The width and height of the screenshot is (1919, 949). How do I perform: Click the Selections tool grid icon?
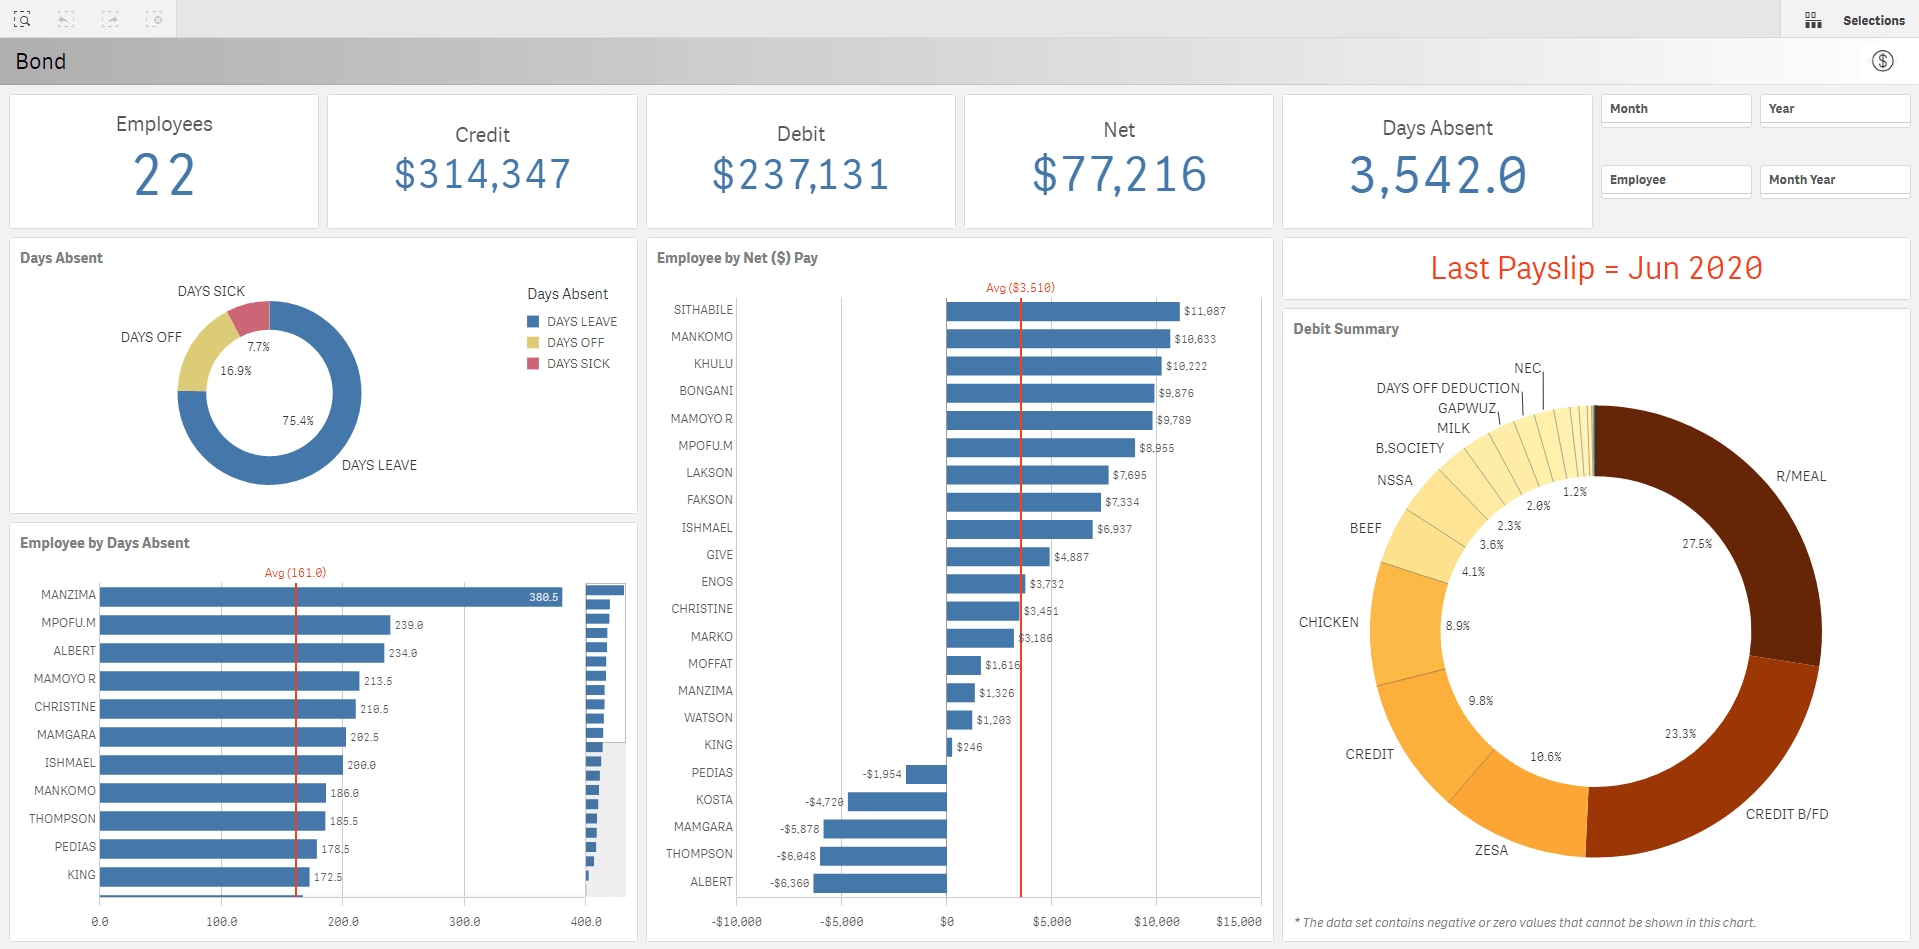(1813, 20)
